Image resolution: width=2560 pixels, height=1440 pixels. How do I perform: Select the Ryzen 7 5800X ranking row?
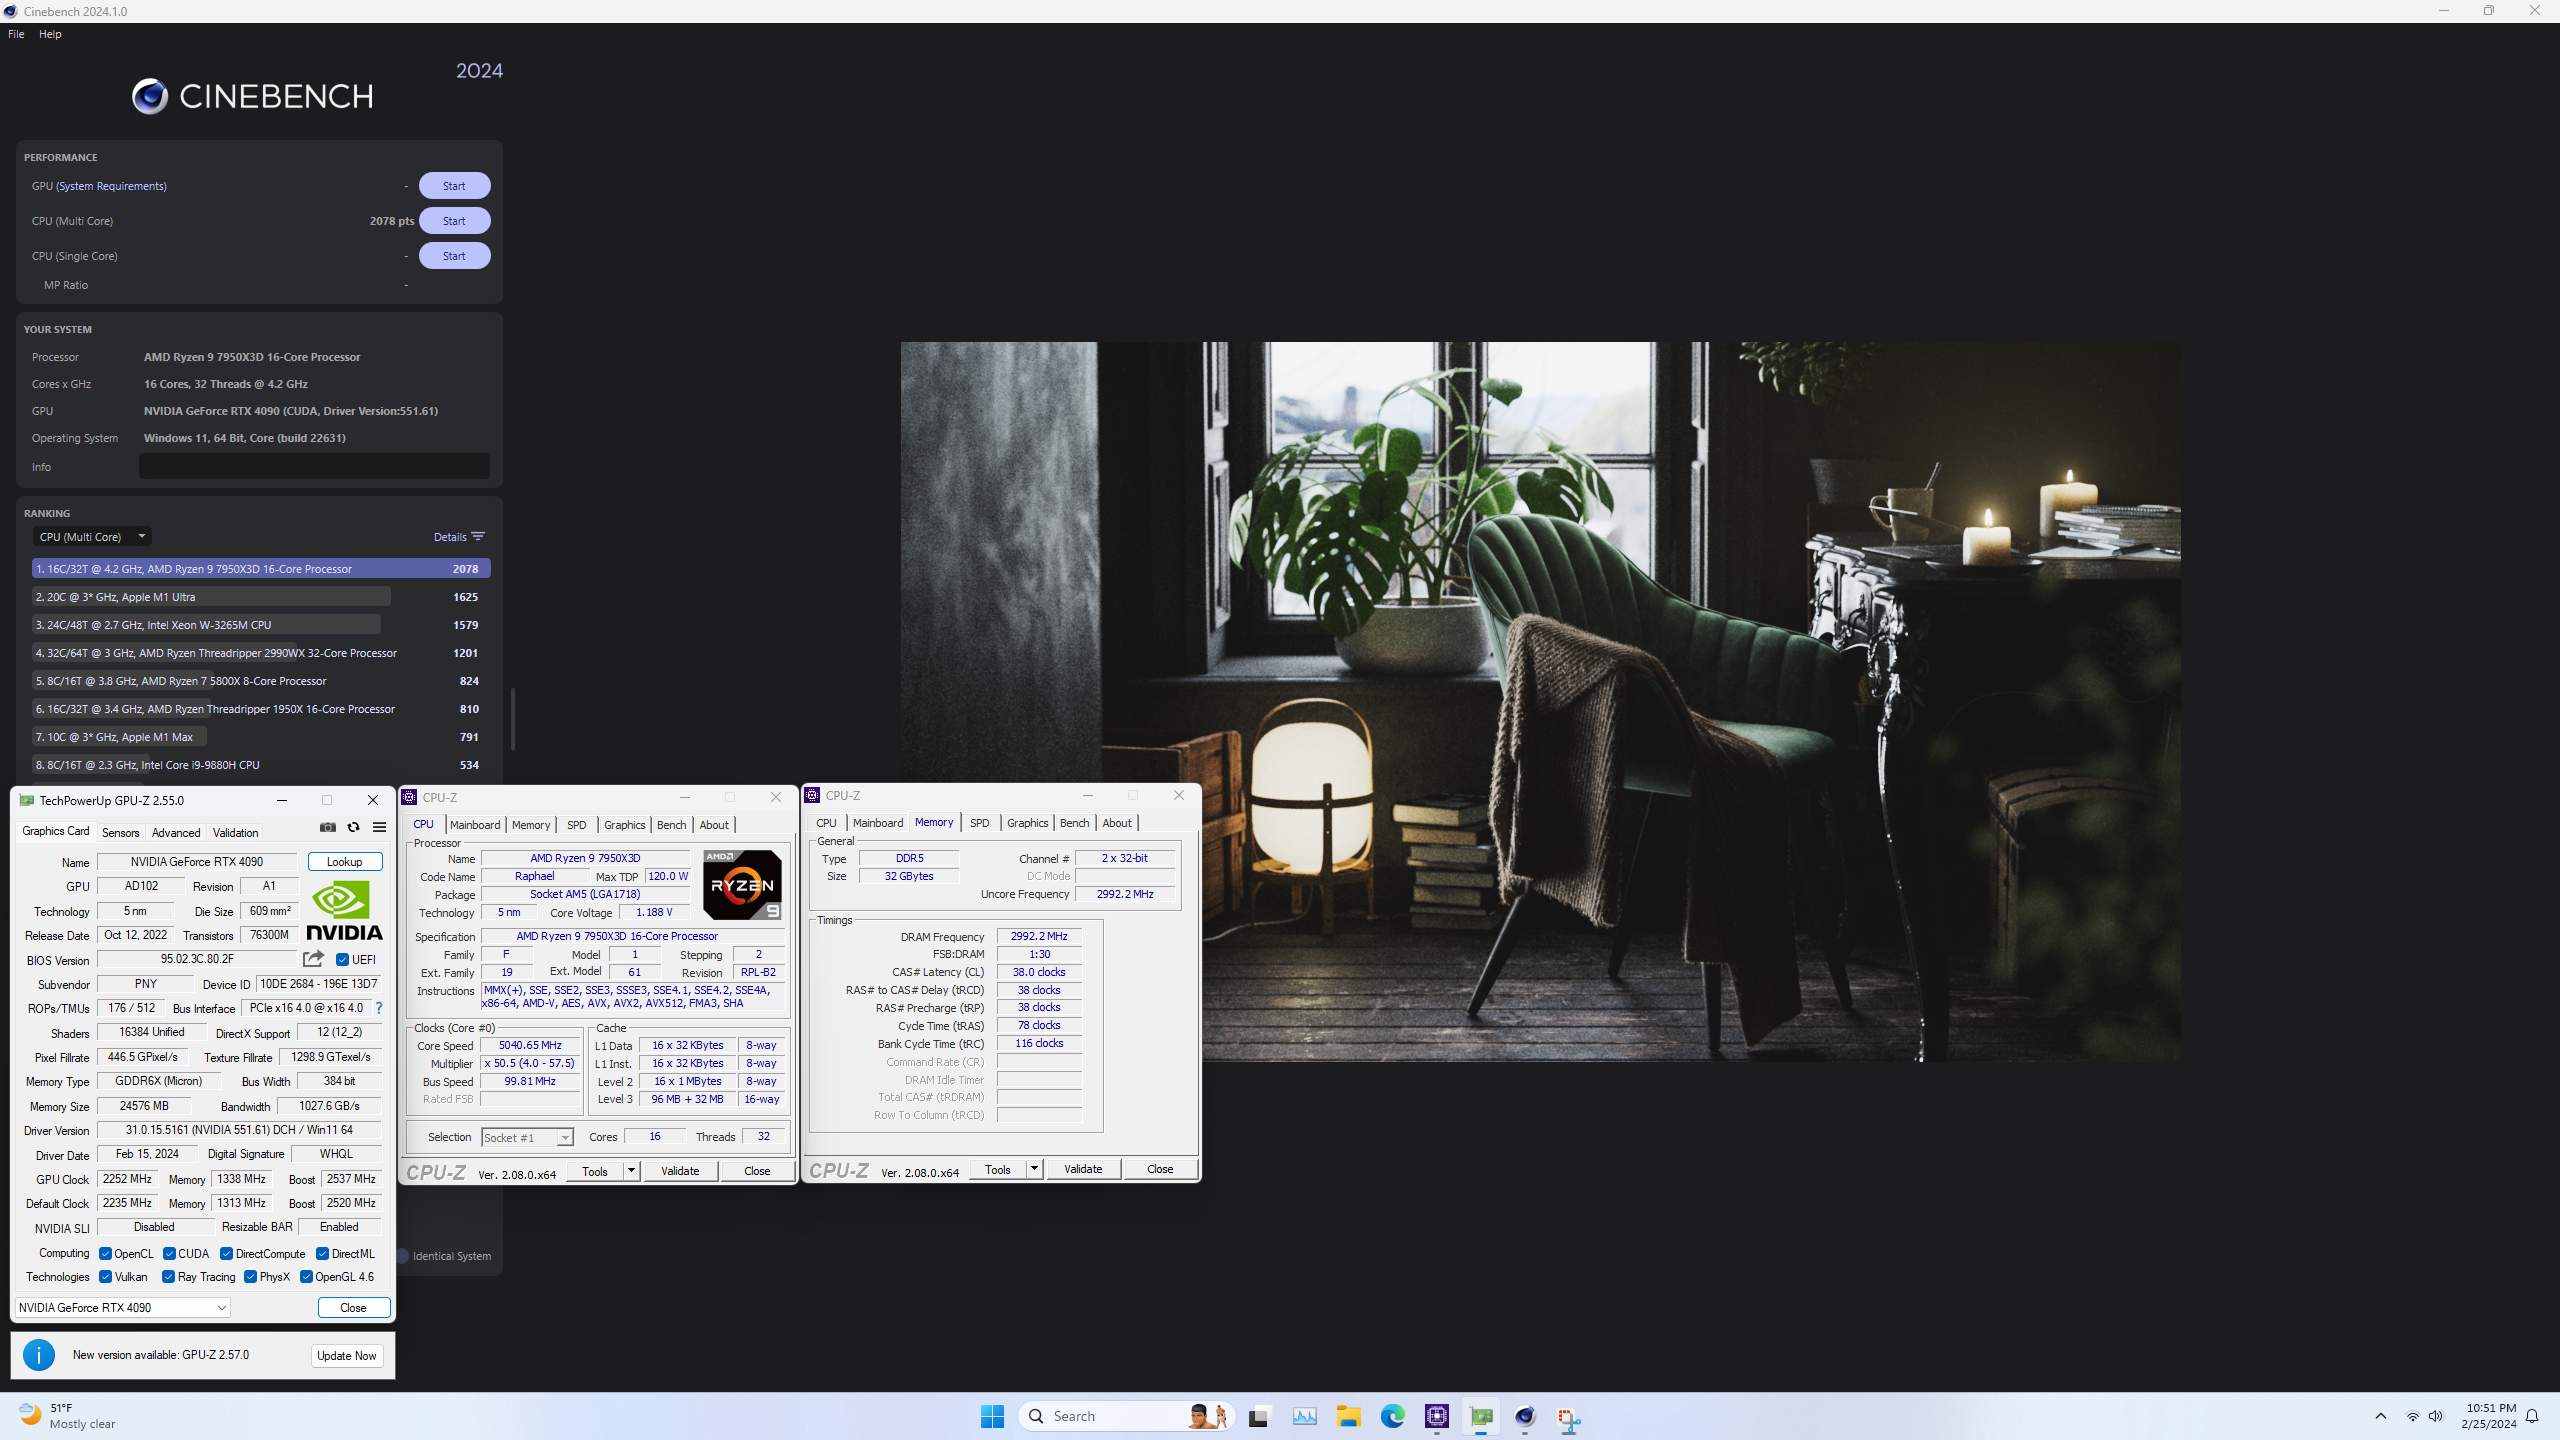point(260,681)
